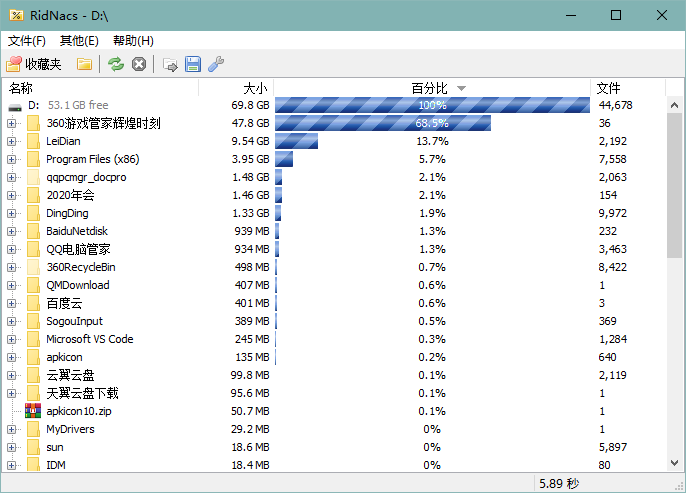The image size is (686, 493).
Task: Maximize the RidNacs window
Action: click(x=616, y=15)
